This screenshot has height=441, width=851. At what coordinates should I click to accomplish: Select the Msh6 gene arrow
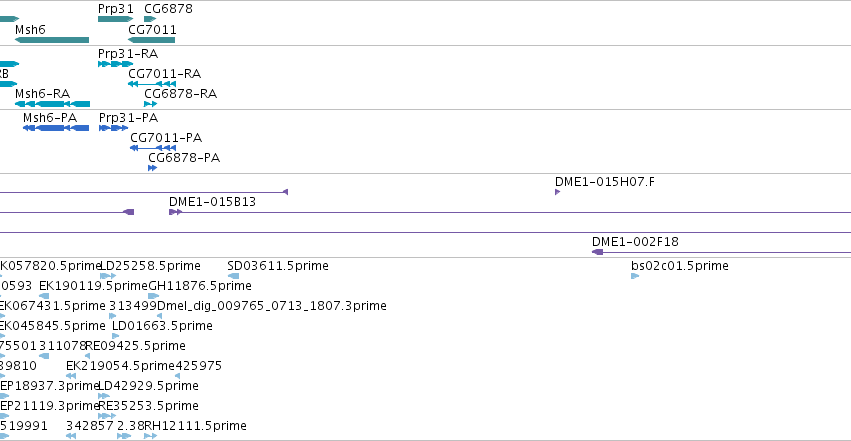[52, 40]
